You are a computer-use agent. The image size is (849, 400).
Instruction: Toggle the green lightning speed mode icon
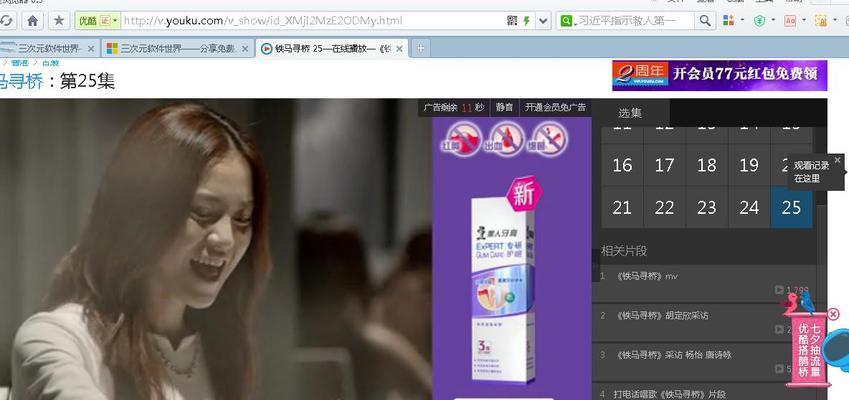click(526, 21)
